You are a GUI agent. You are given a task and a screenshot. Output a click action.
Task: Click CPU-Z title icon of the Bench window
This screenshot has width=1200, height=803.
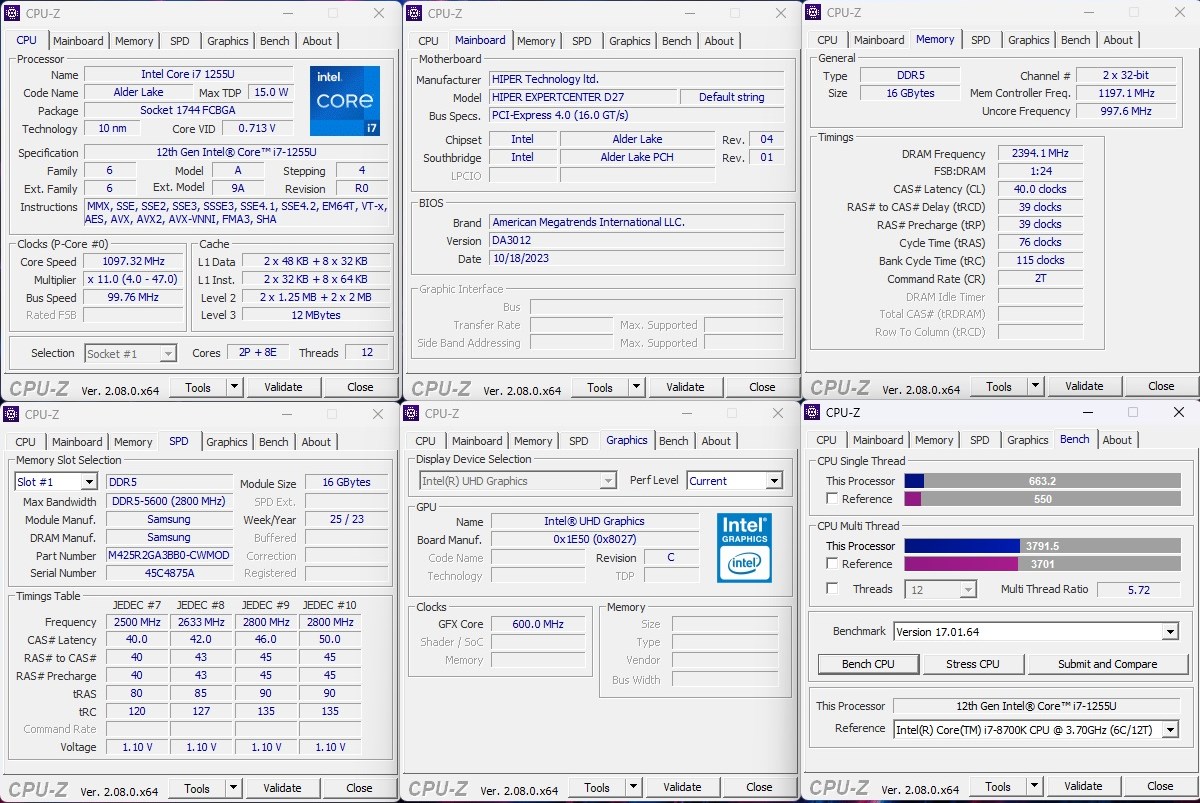(x=813, y=412)
